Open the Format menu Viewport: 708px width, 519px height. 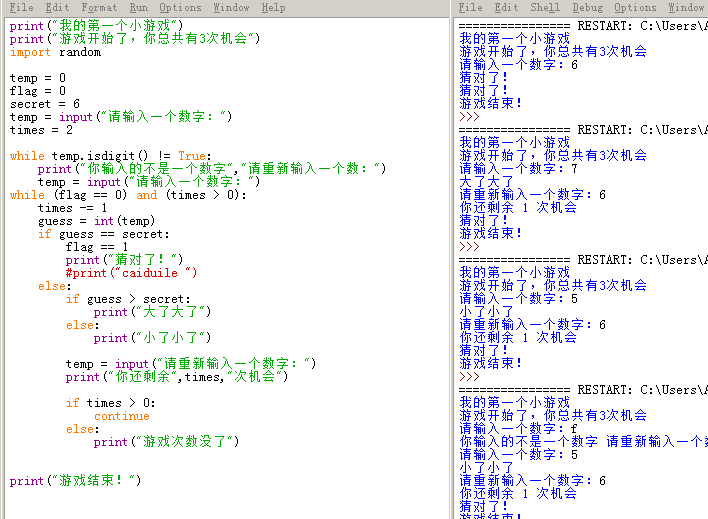[x=99, y=8]
